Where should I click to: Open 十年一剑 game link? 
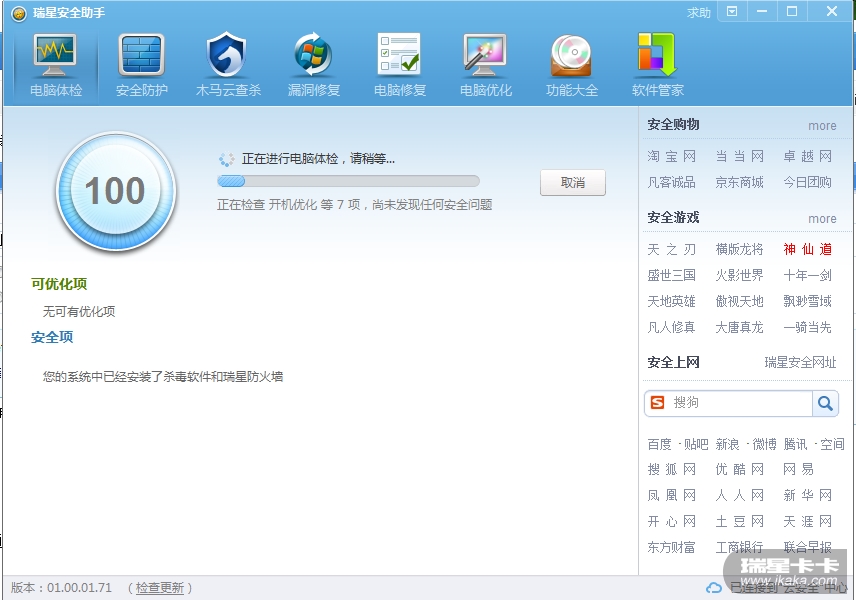807,275
